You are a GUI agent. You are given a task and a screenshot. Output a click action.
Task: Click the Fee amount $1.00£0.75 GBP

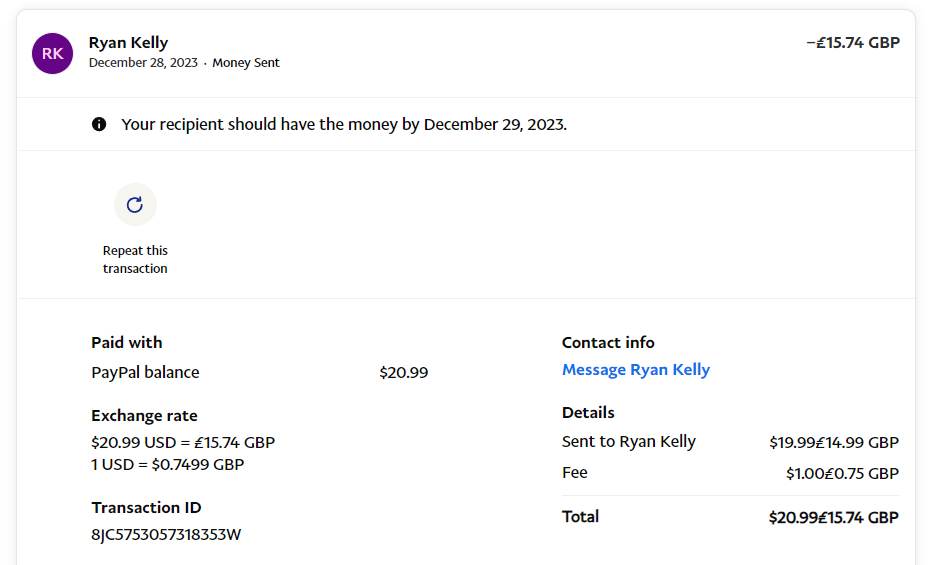842,473
